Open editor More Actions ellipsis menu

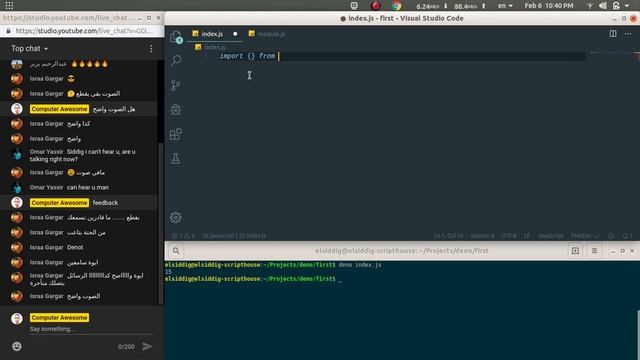coord(628,34)
